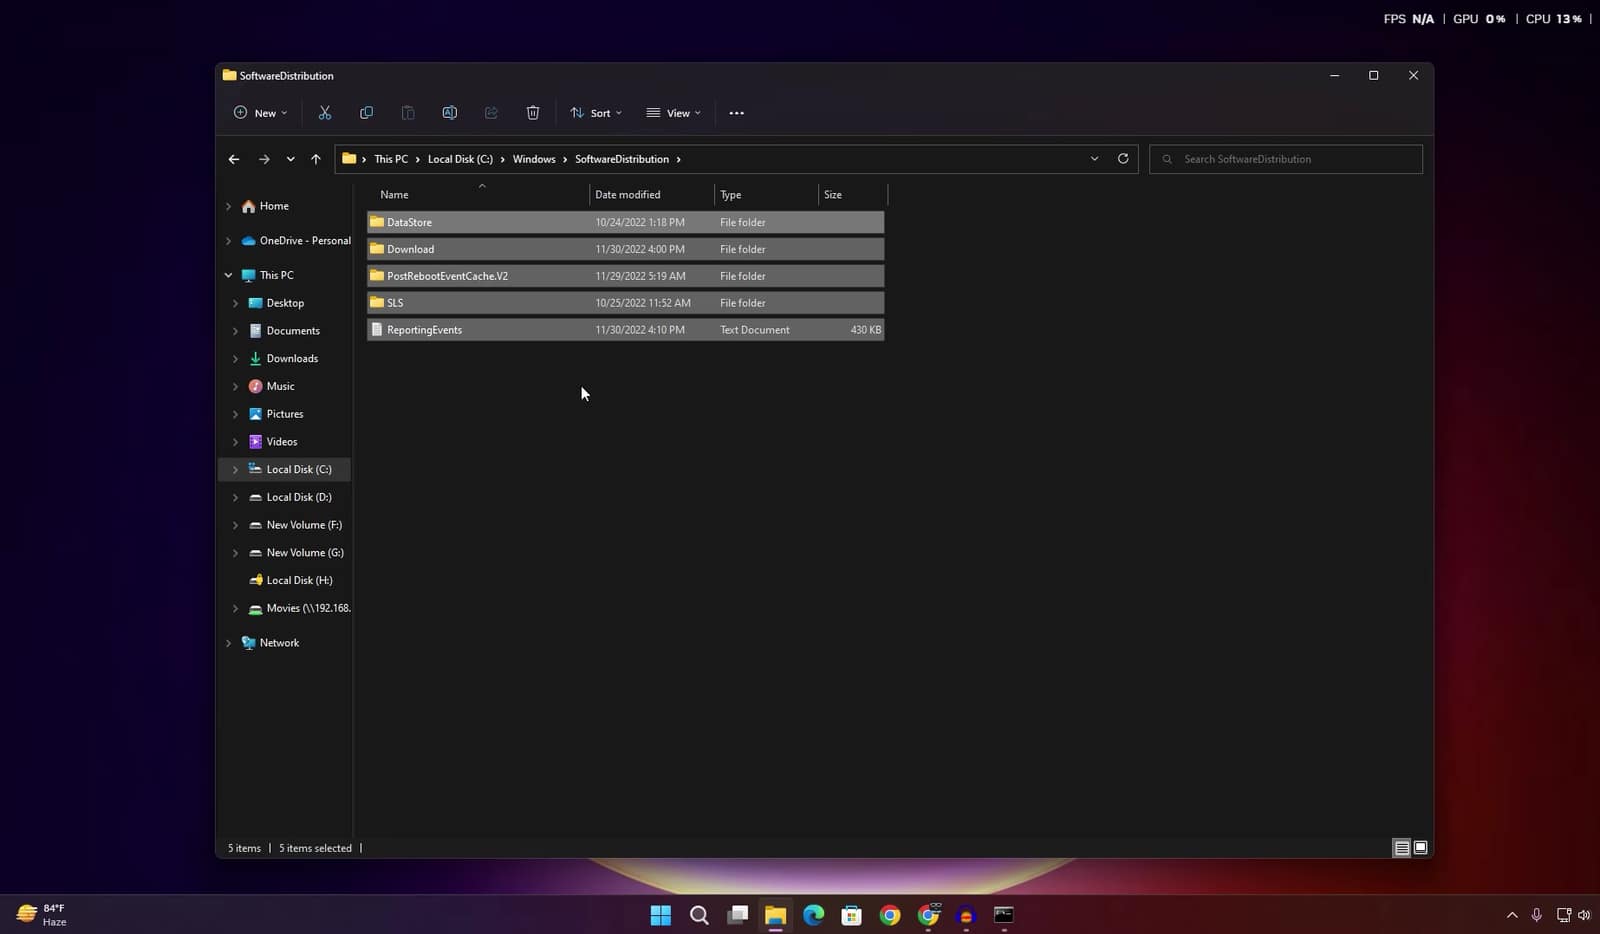Select the DataStore folder
1600x934 pixels.
pyautogui.click(x=625, y=222)
